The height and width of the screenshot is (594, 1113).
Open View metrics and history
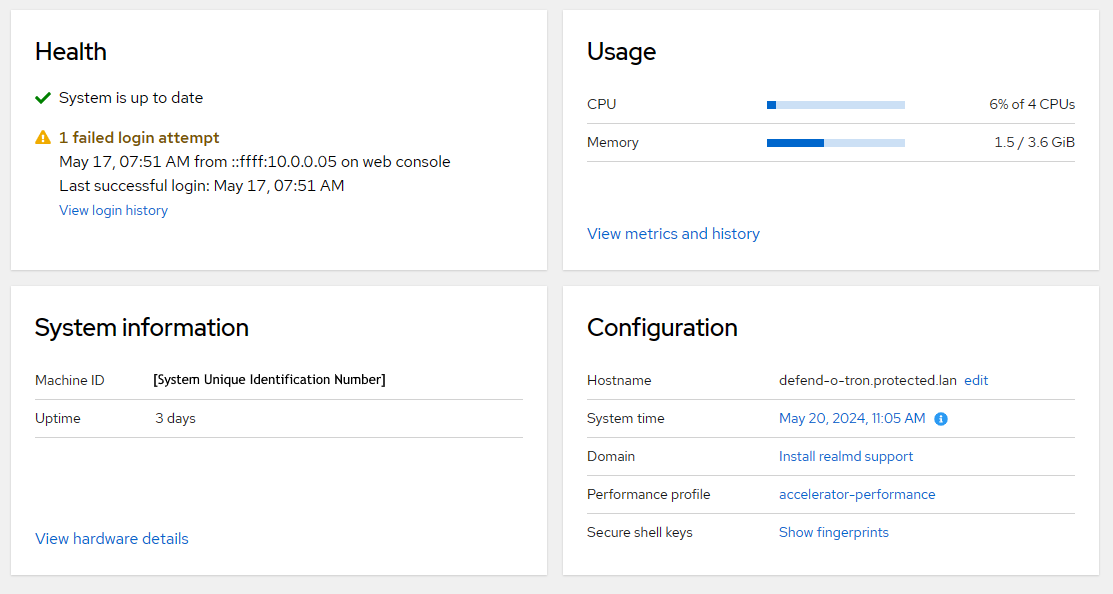673,233
